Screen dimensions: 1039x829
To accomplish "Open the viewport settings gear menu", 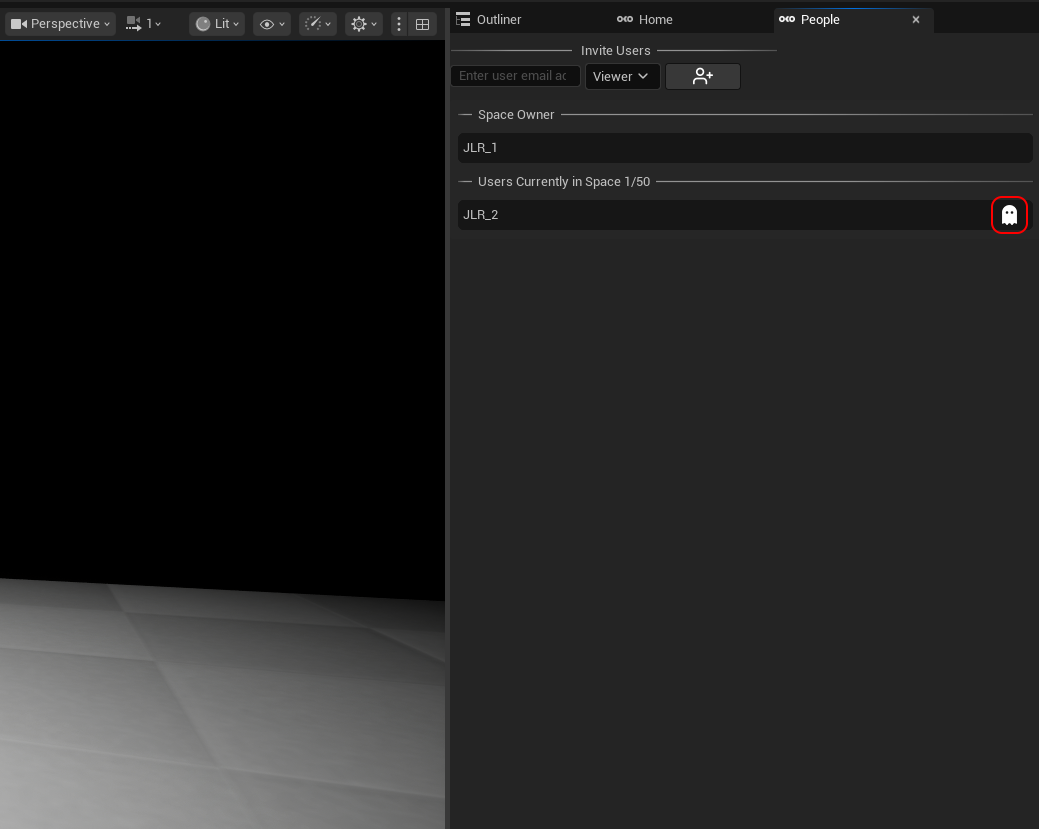I will tap(363, 23).
